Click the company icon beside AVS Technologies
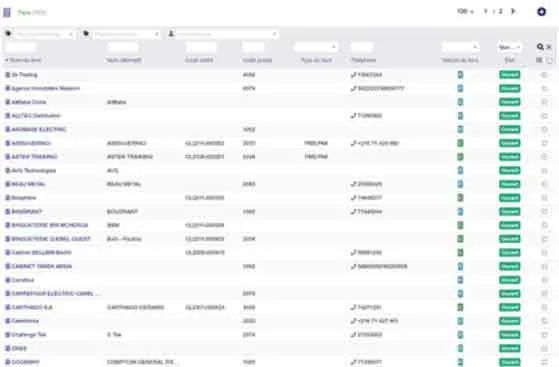The width and height of the screenshot is (559, 367). tap(7, 170)
